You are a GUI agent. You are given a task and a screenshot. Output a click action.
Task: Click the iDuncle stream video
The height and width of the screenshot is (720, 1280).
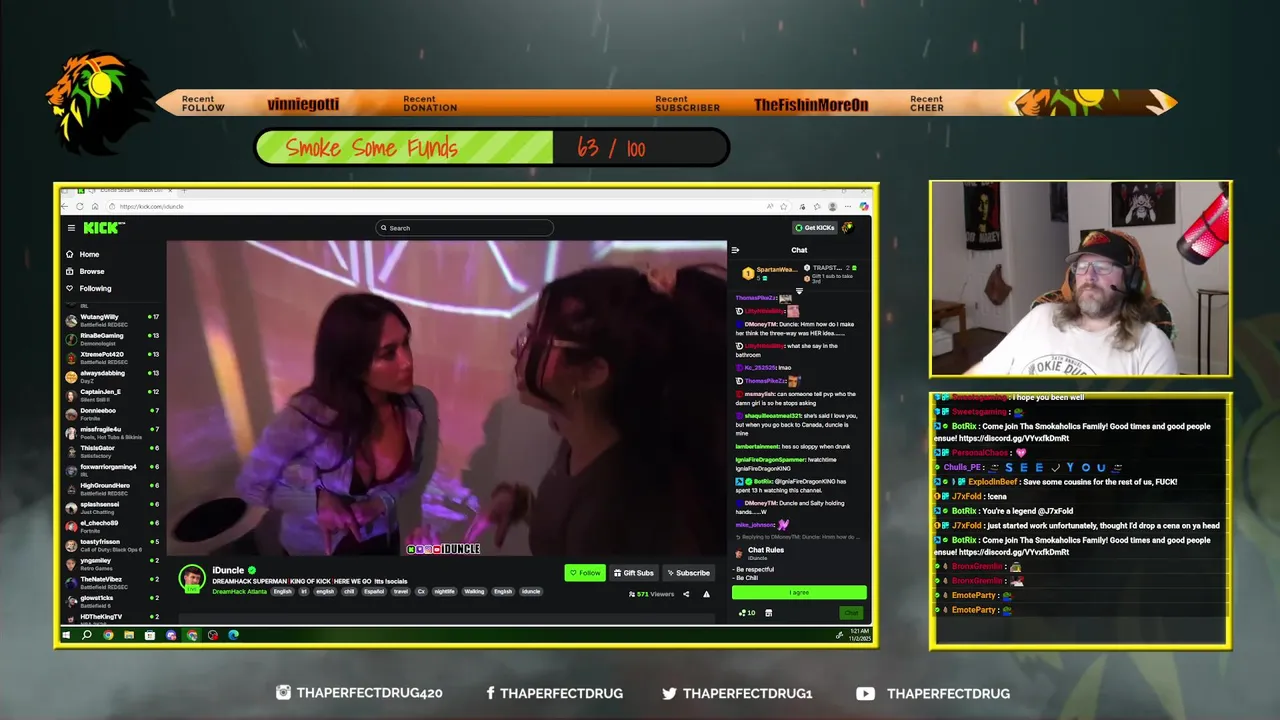point(446,398)
